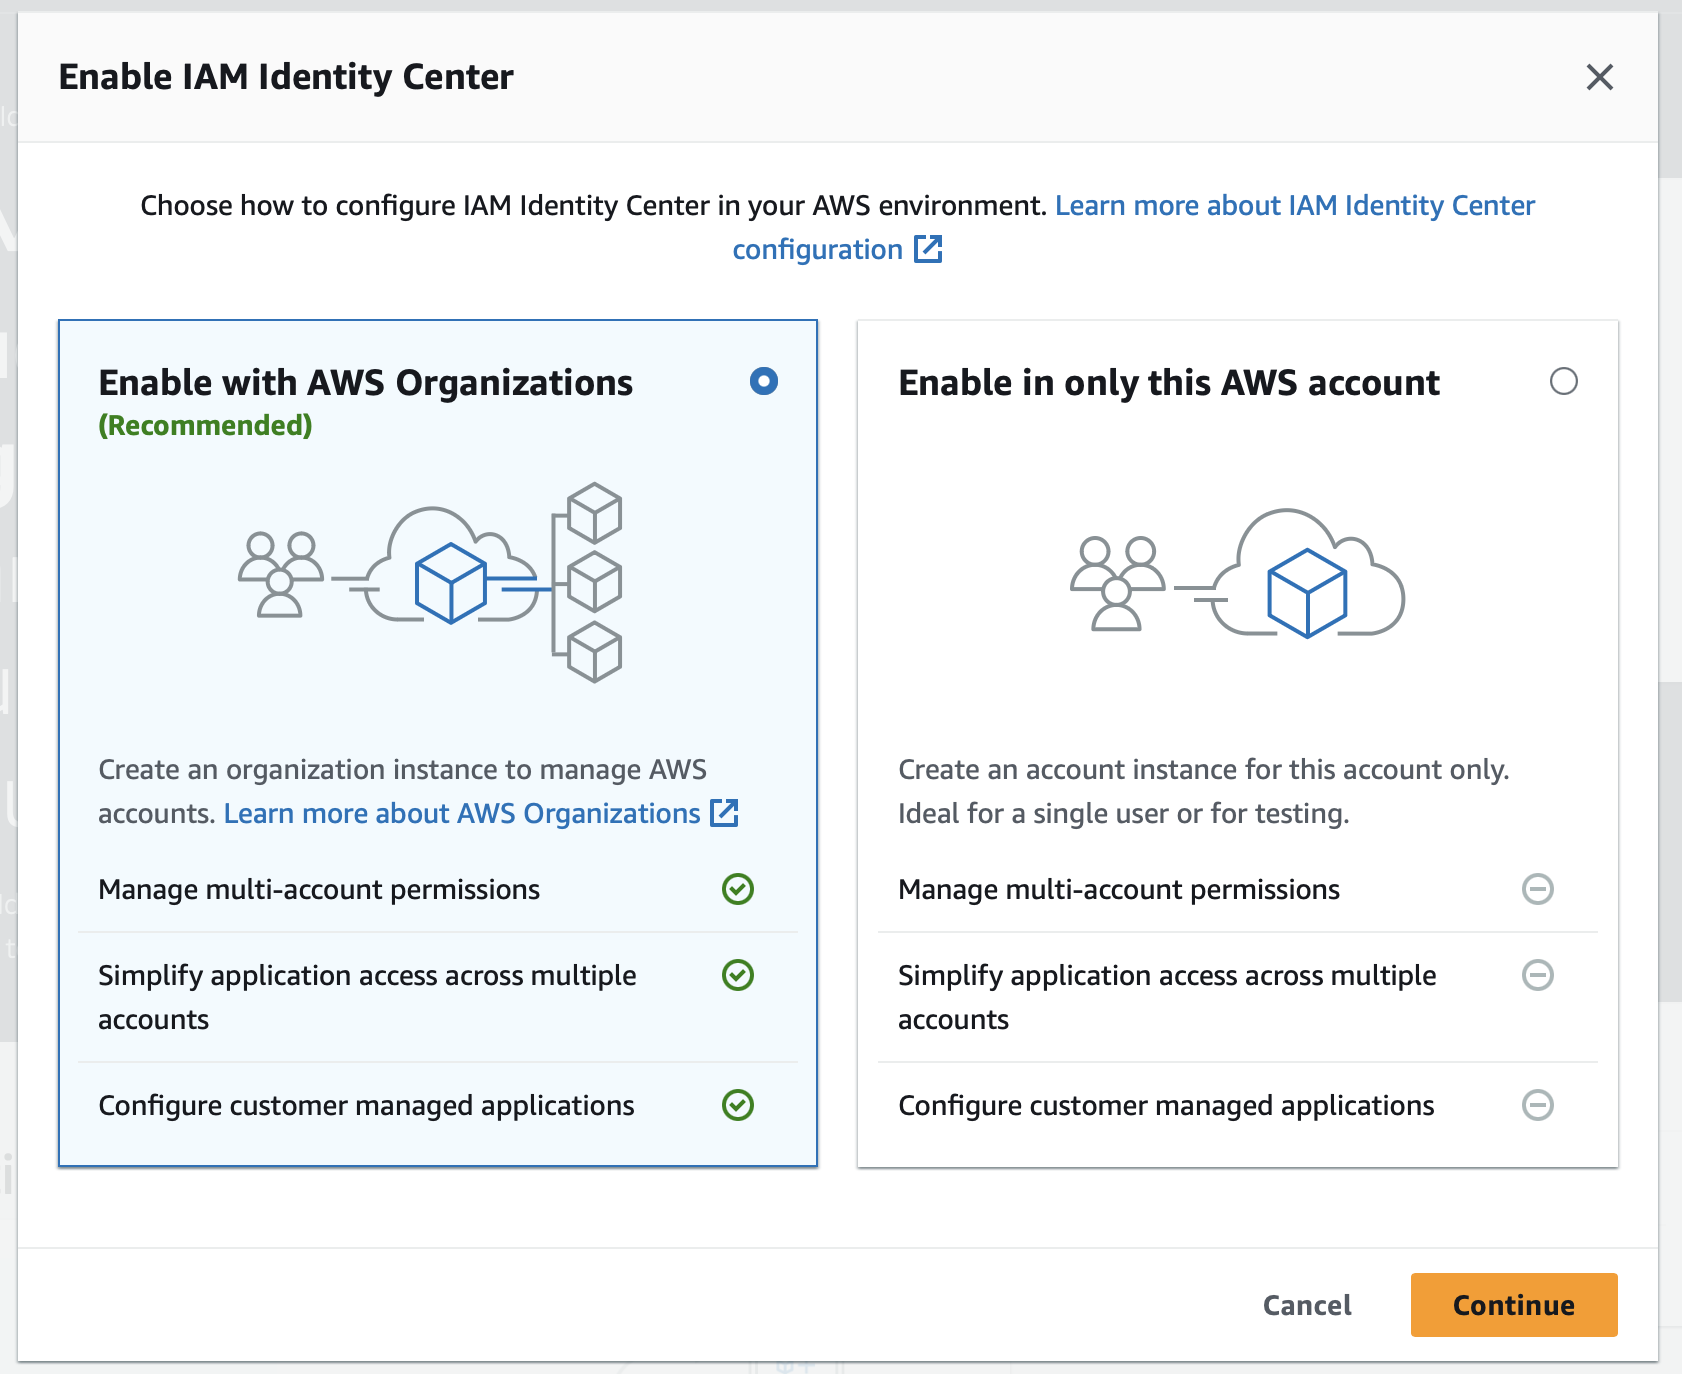Viewport: 1682px width, 1374px height.
Task: Click the minus icon for Configure customer managed applications
Action: [x=1539, y=1105]
